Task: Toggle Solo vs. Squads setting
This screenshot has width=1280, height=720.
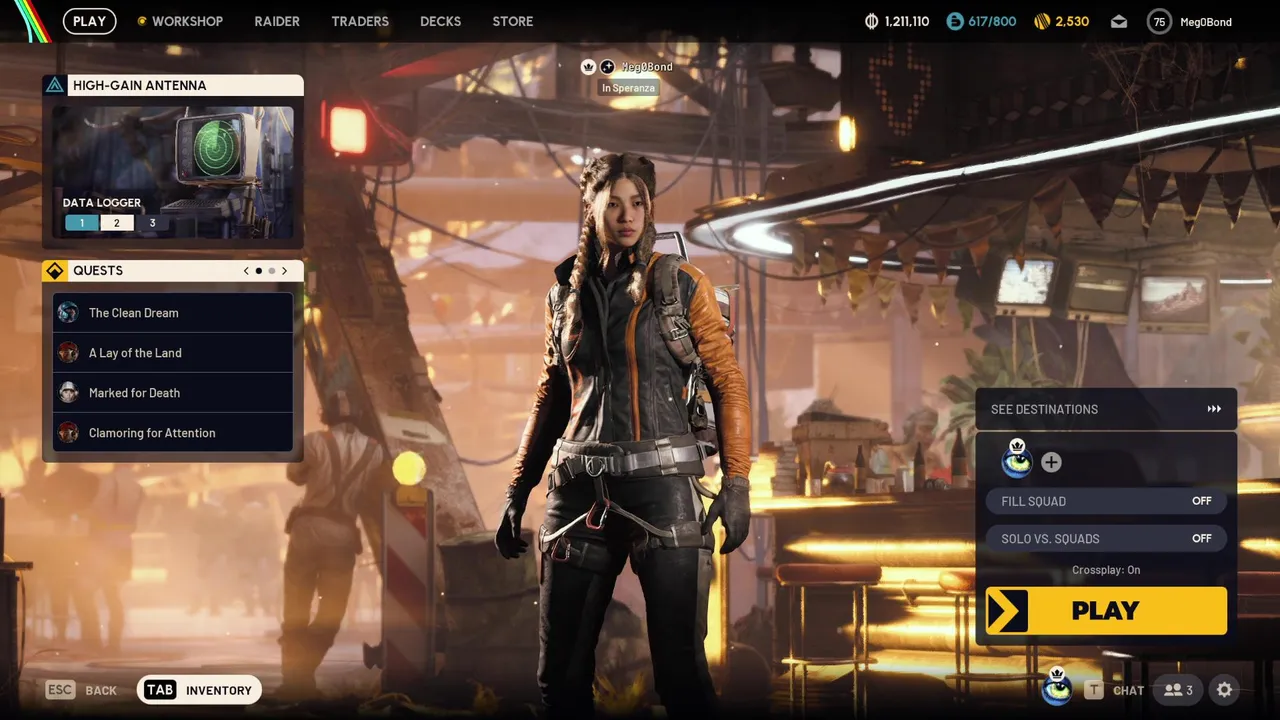Action: coord(1106,538)
